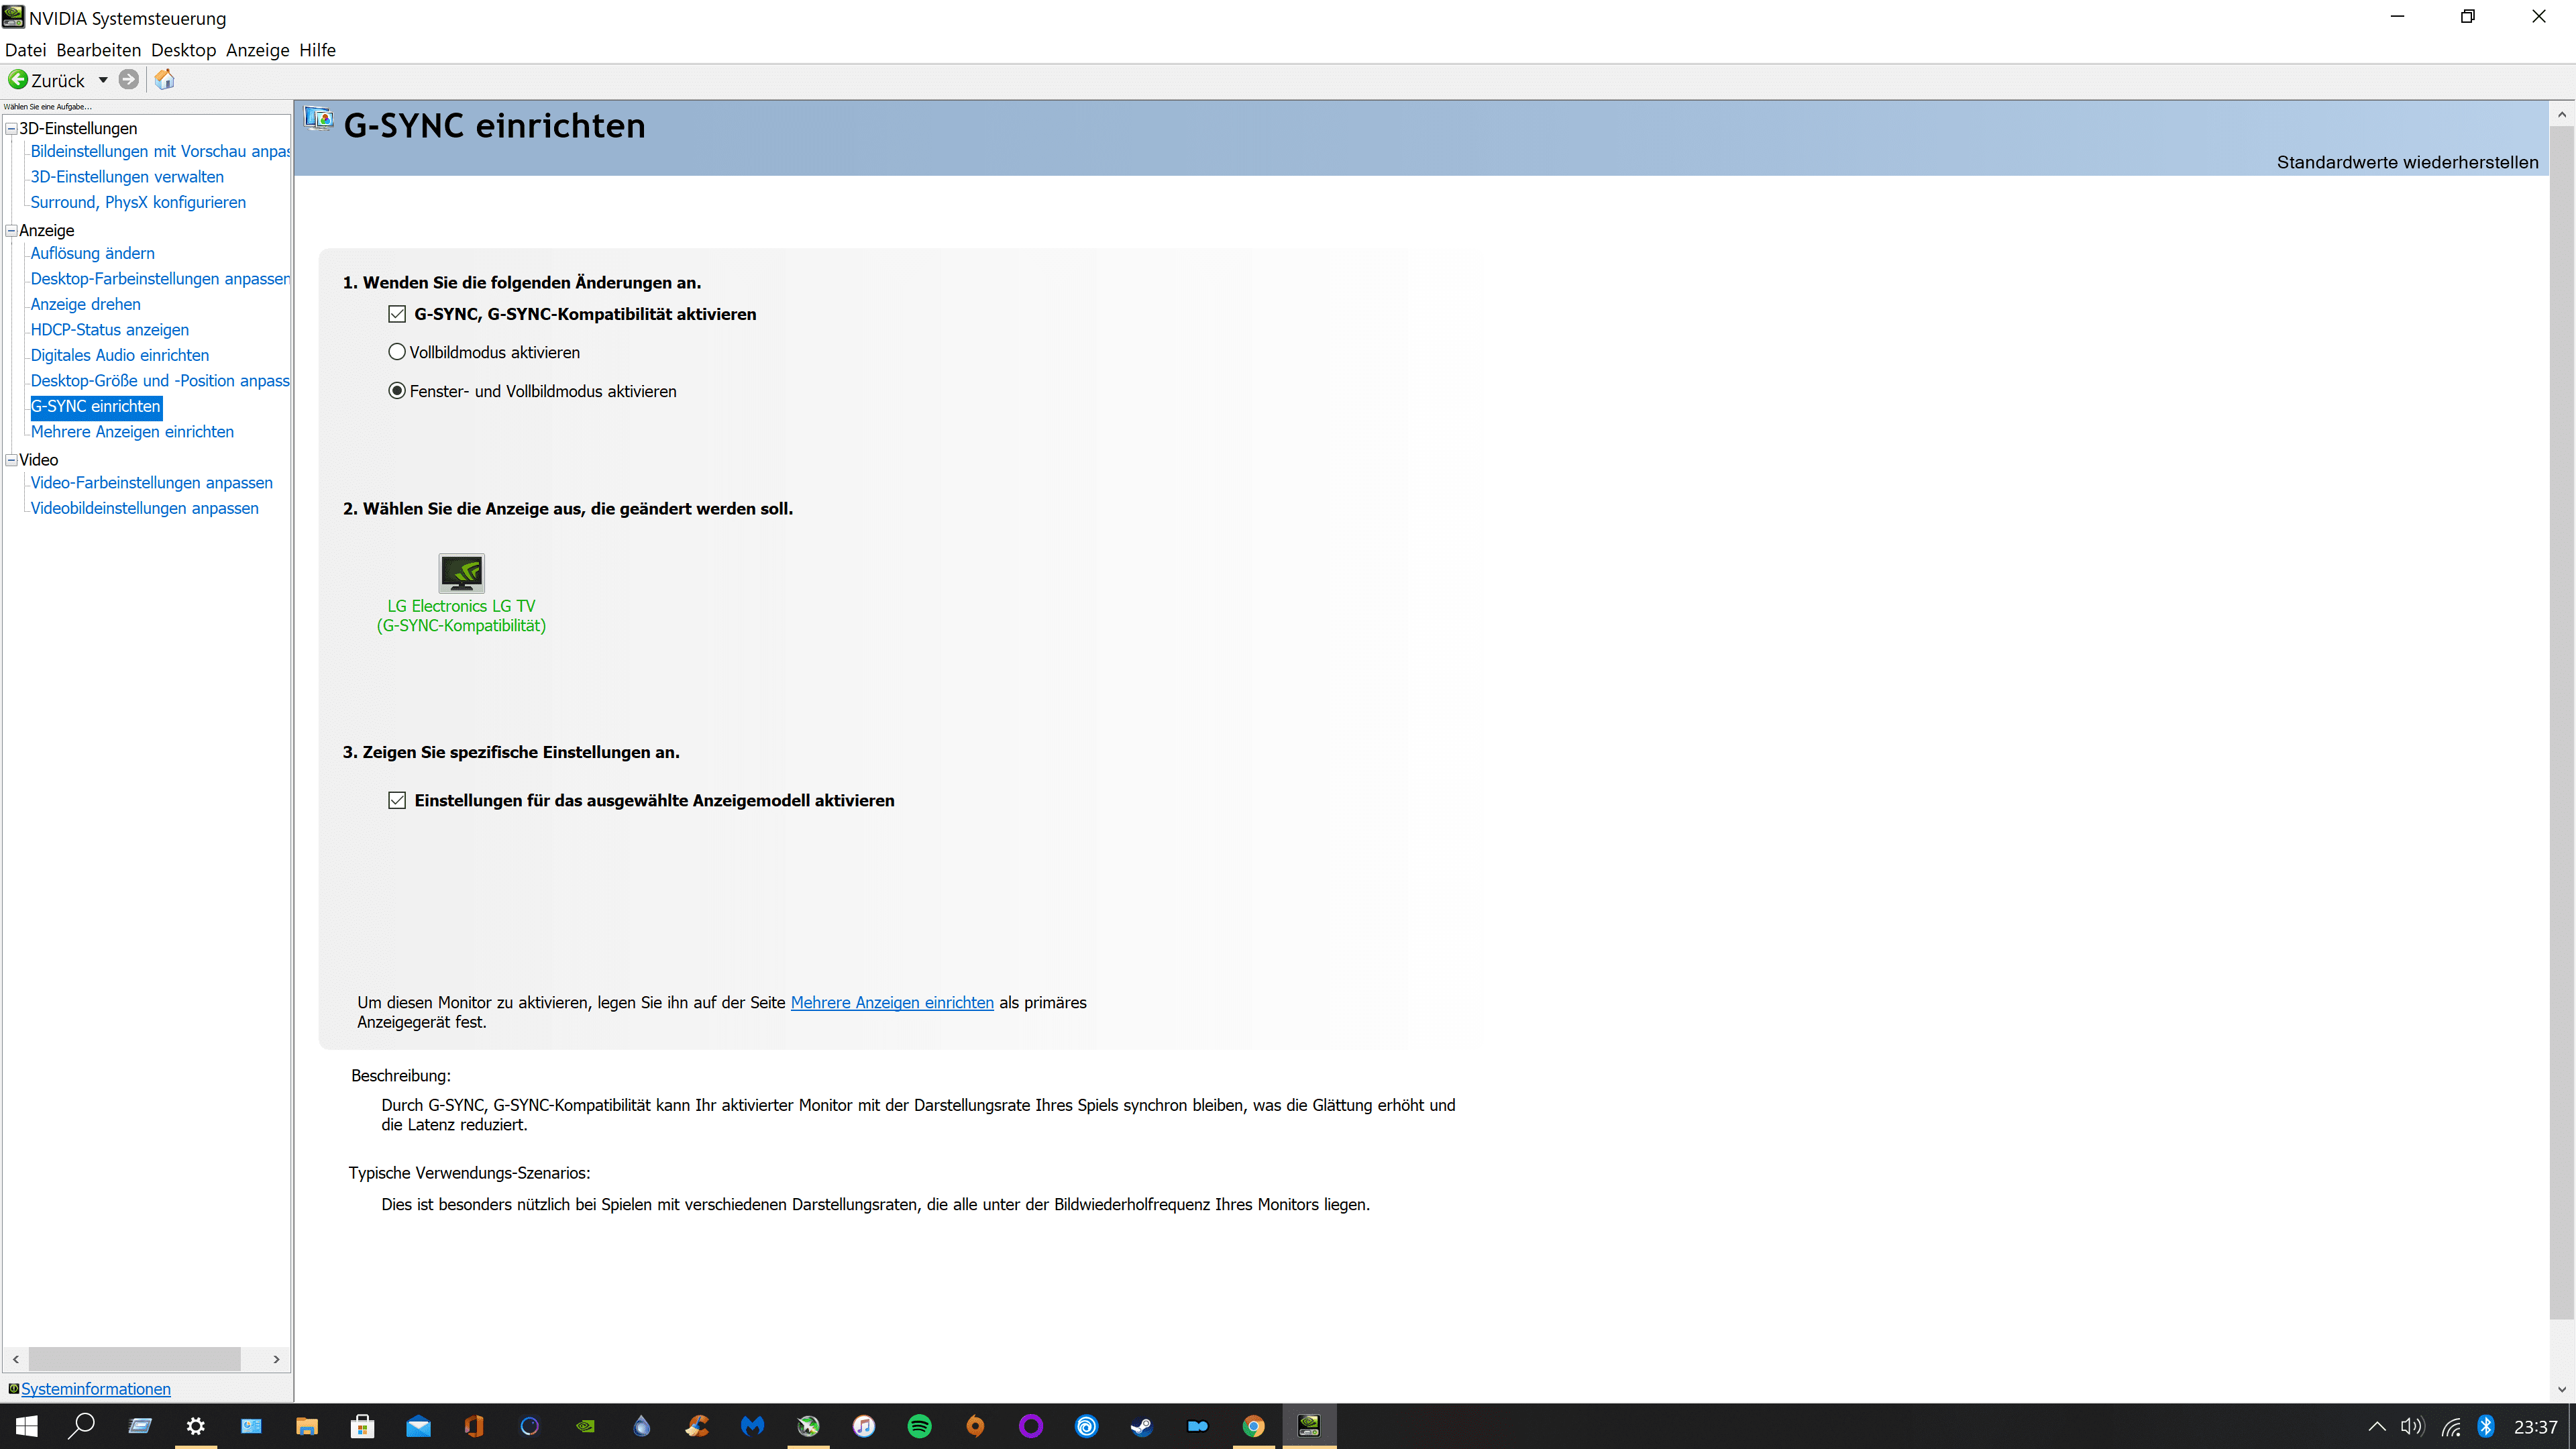The width and height of the screenshot is (2576, 1449).
Task: Open Microsoft Store from taskbar
Action: [363, 1426]
